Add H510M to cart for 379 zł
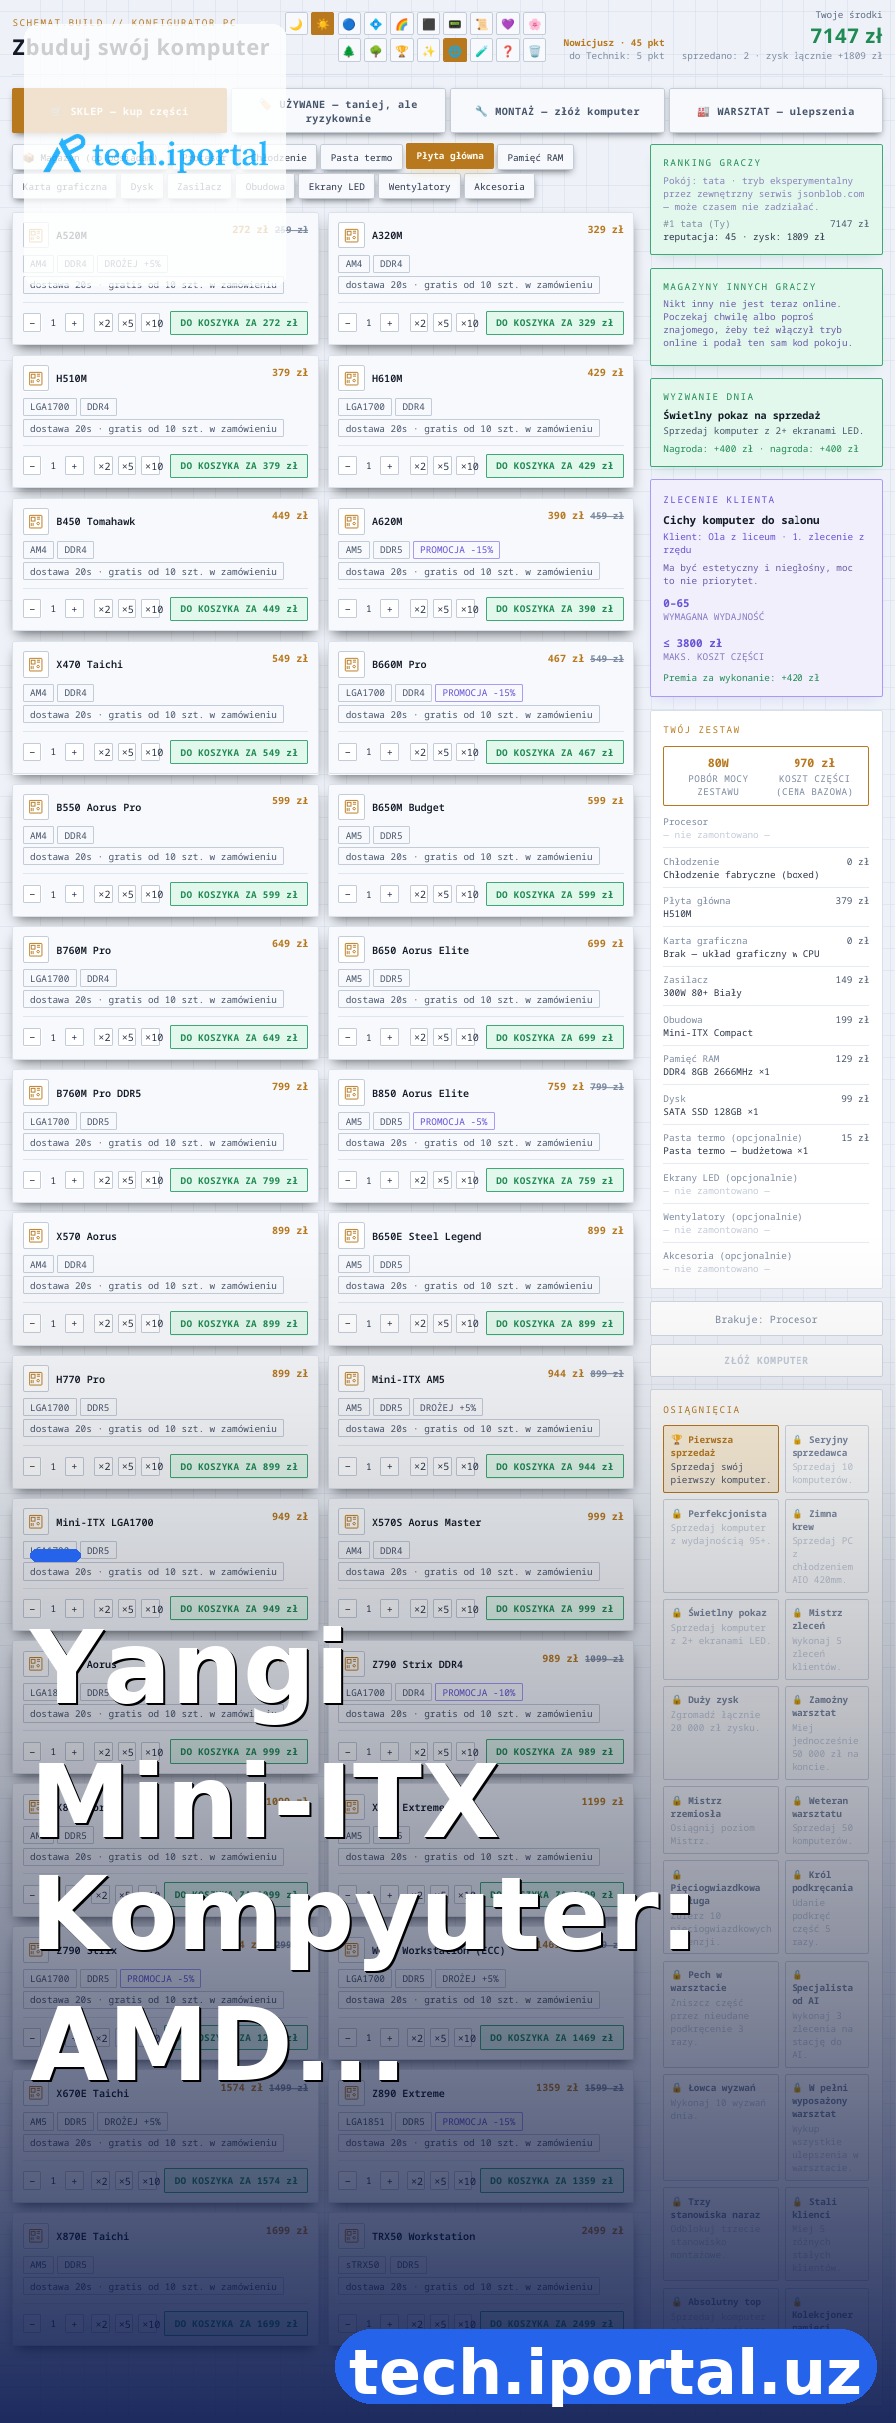 point(239,466)
